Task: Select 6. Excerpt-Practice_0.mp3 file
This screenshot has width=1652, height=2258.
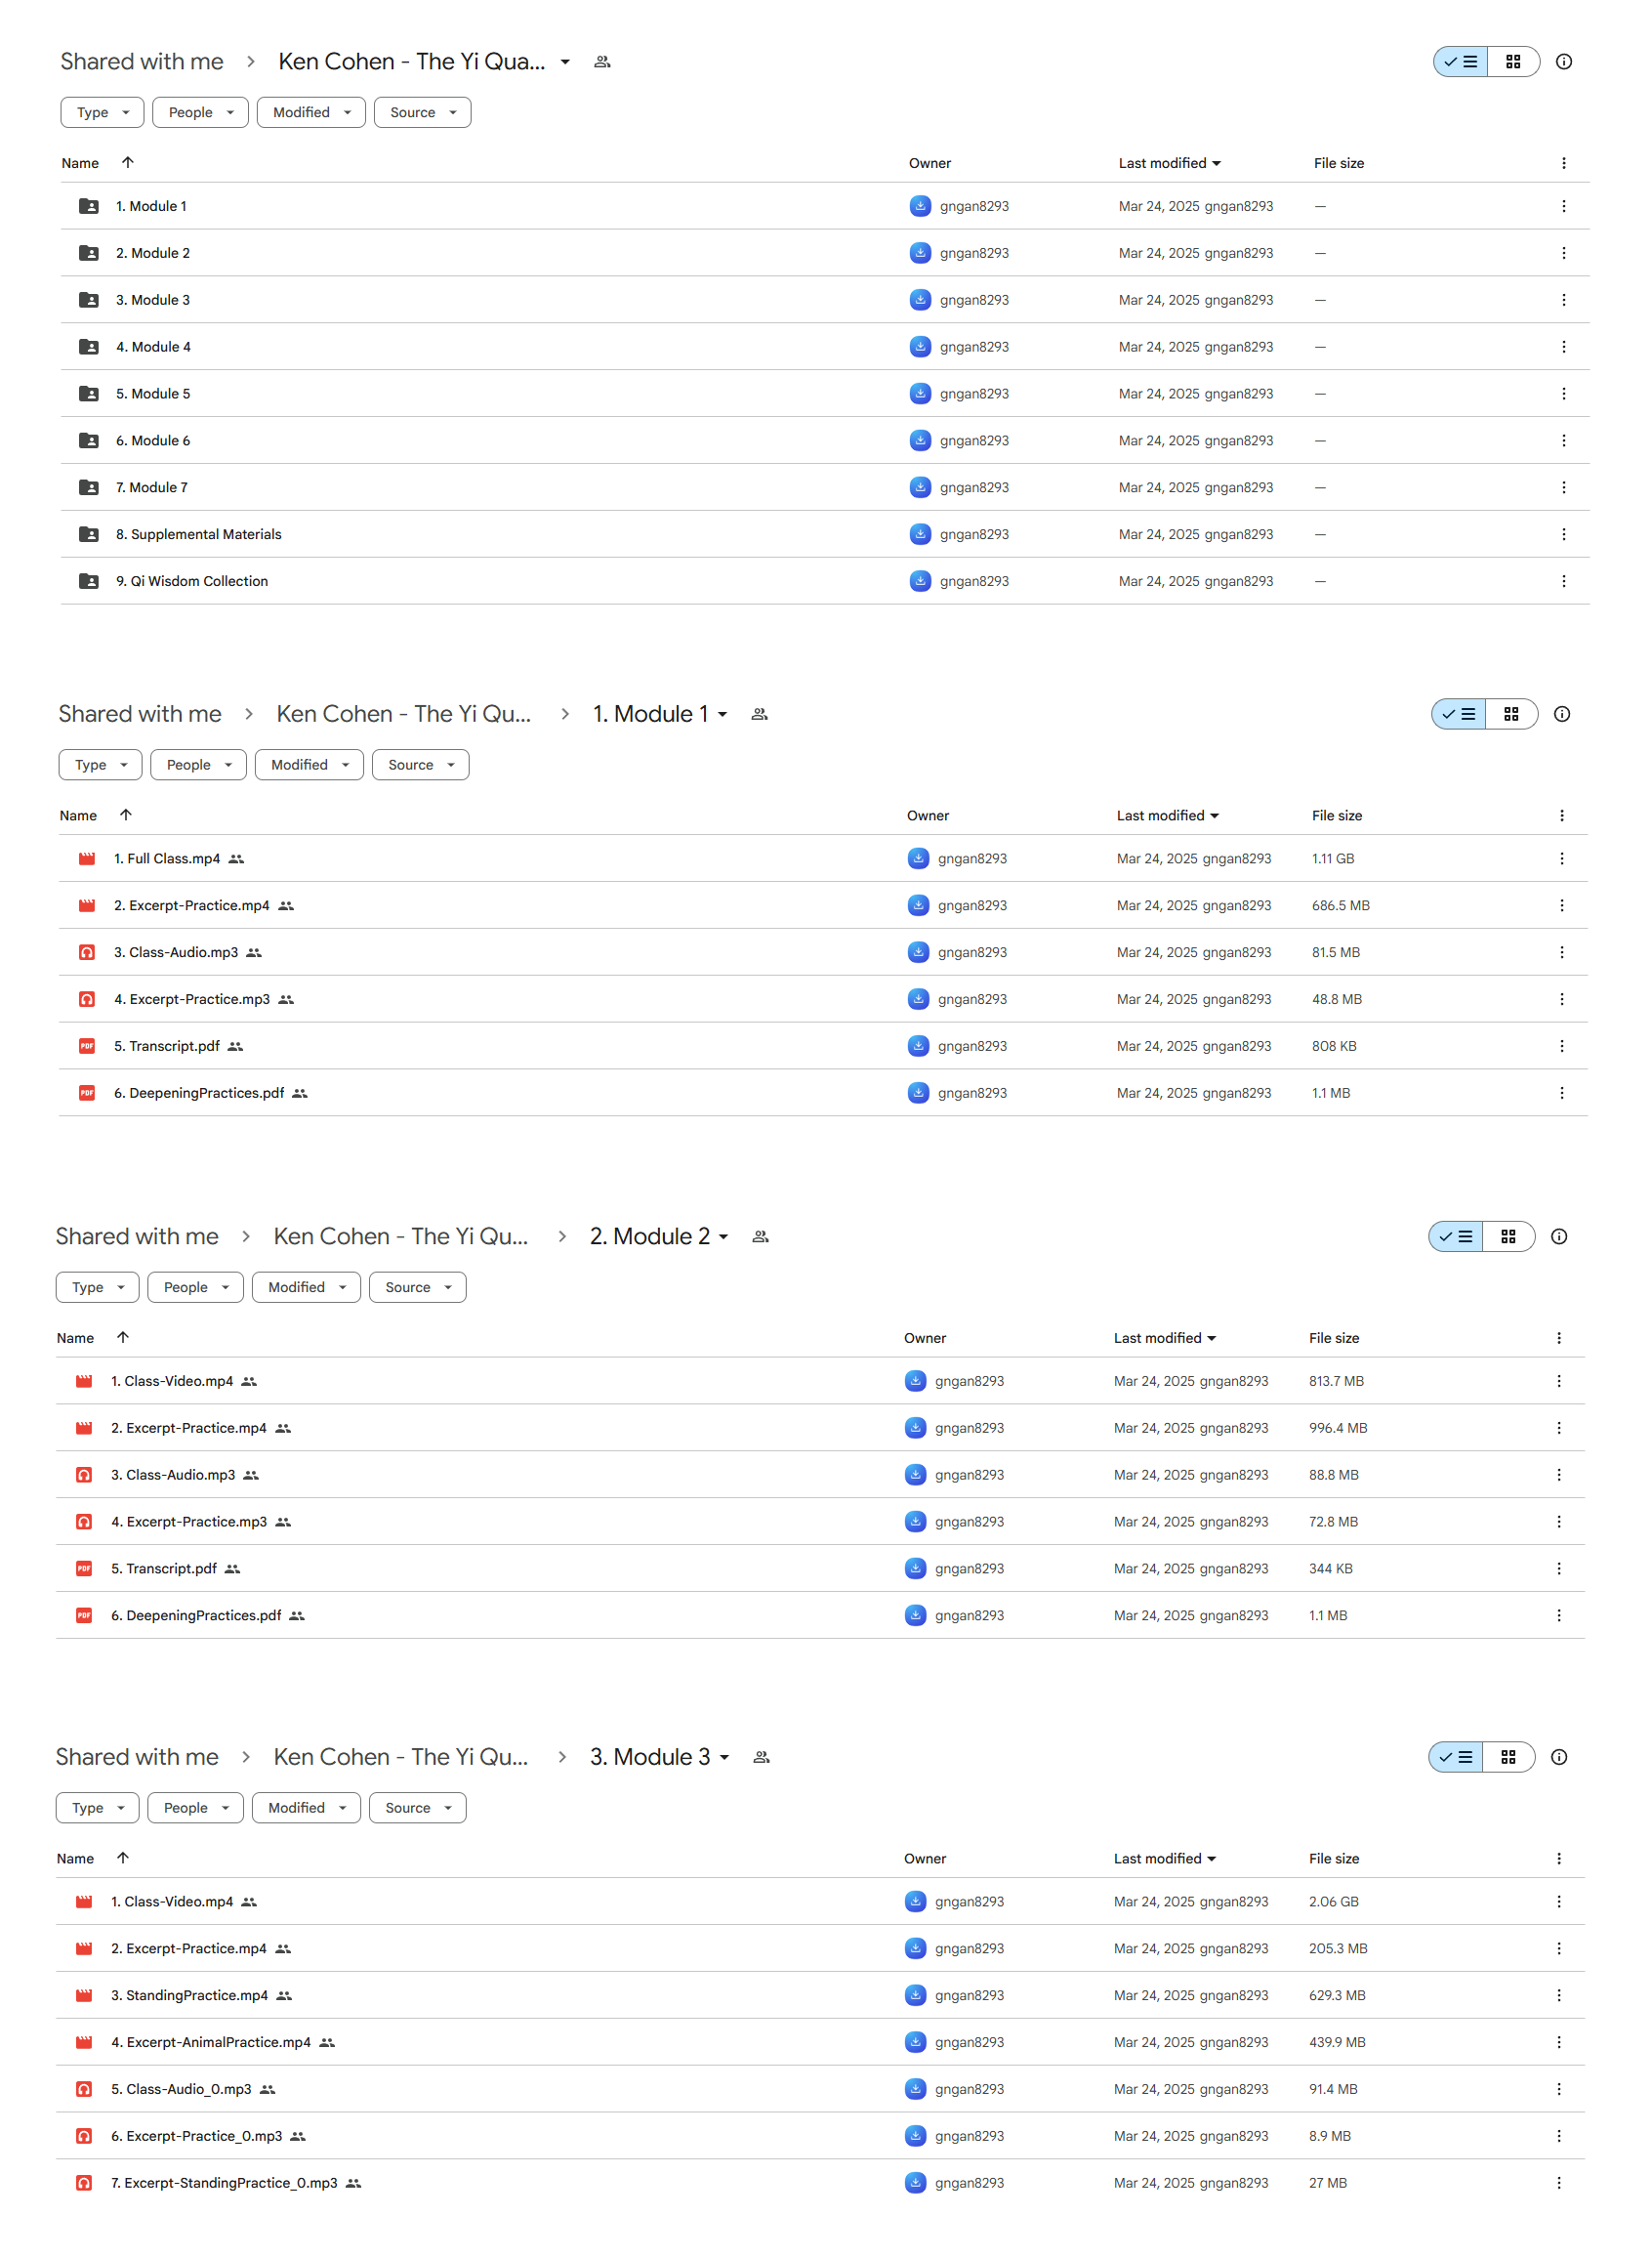Action: (820, 2136)
